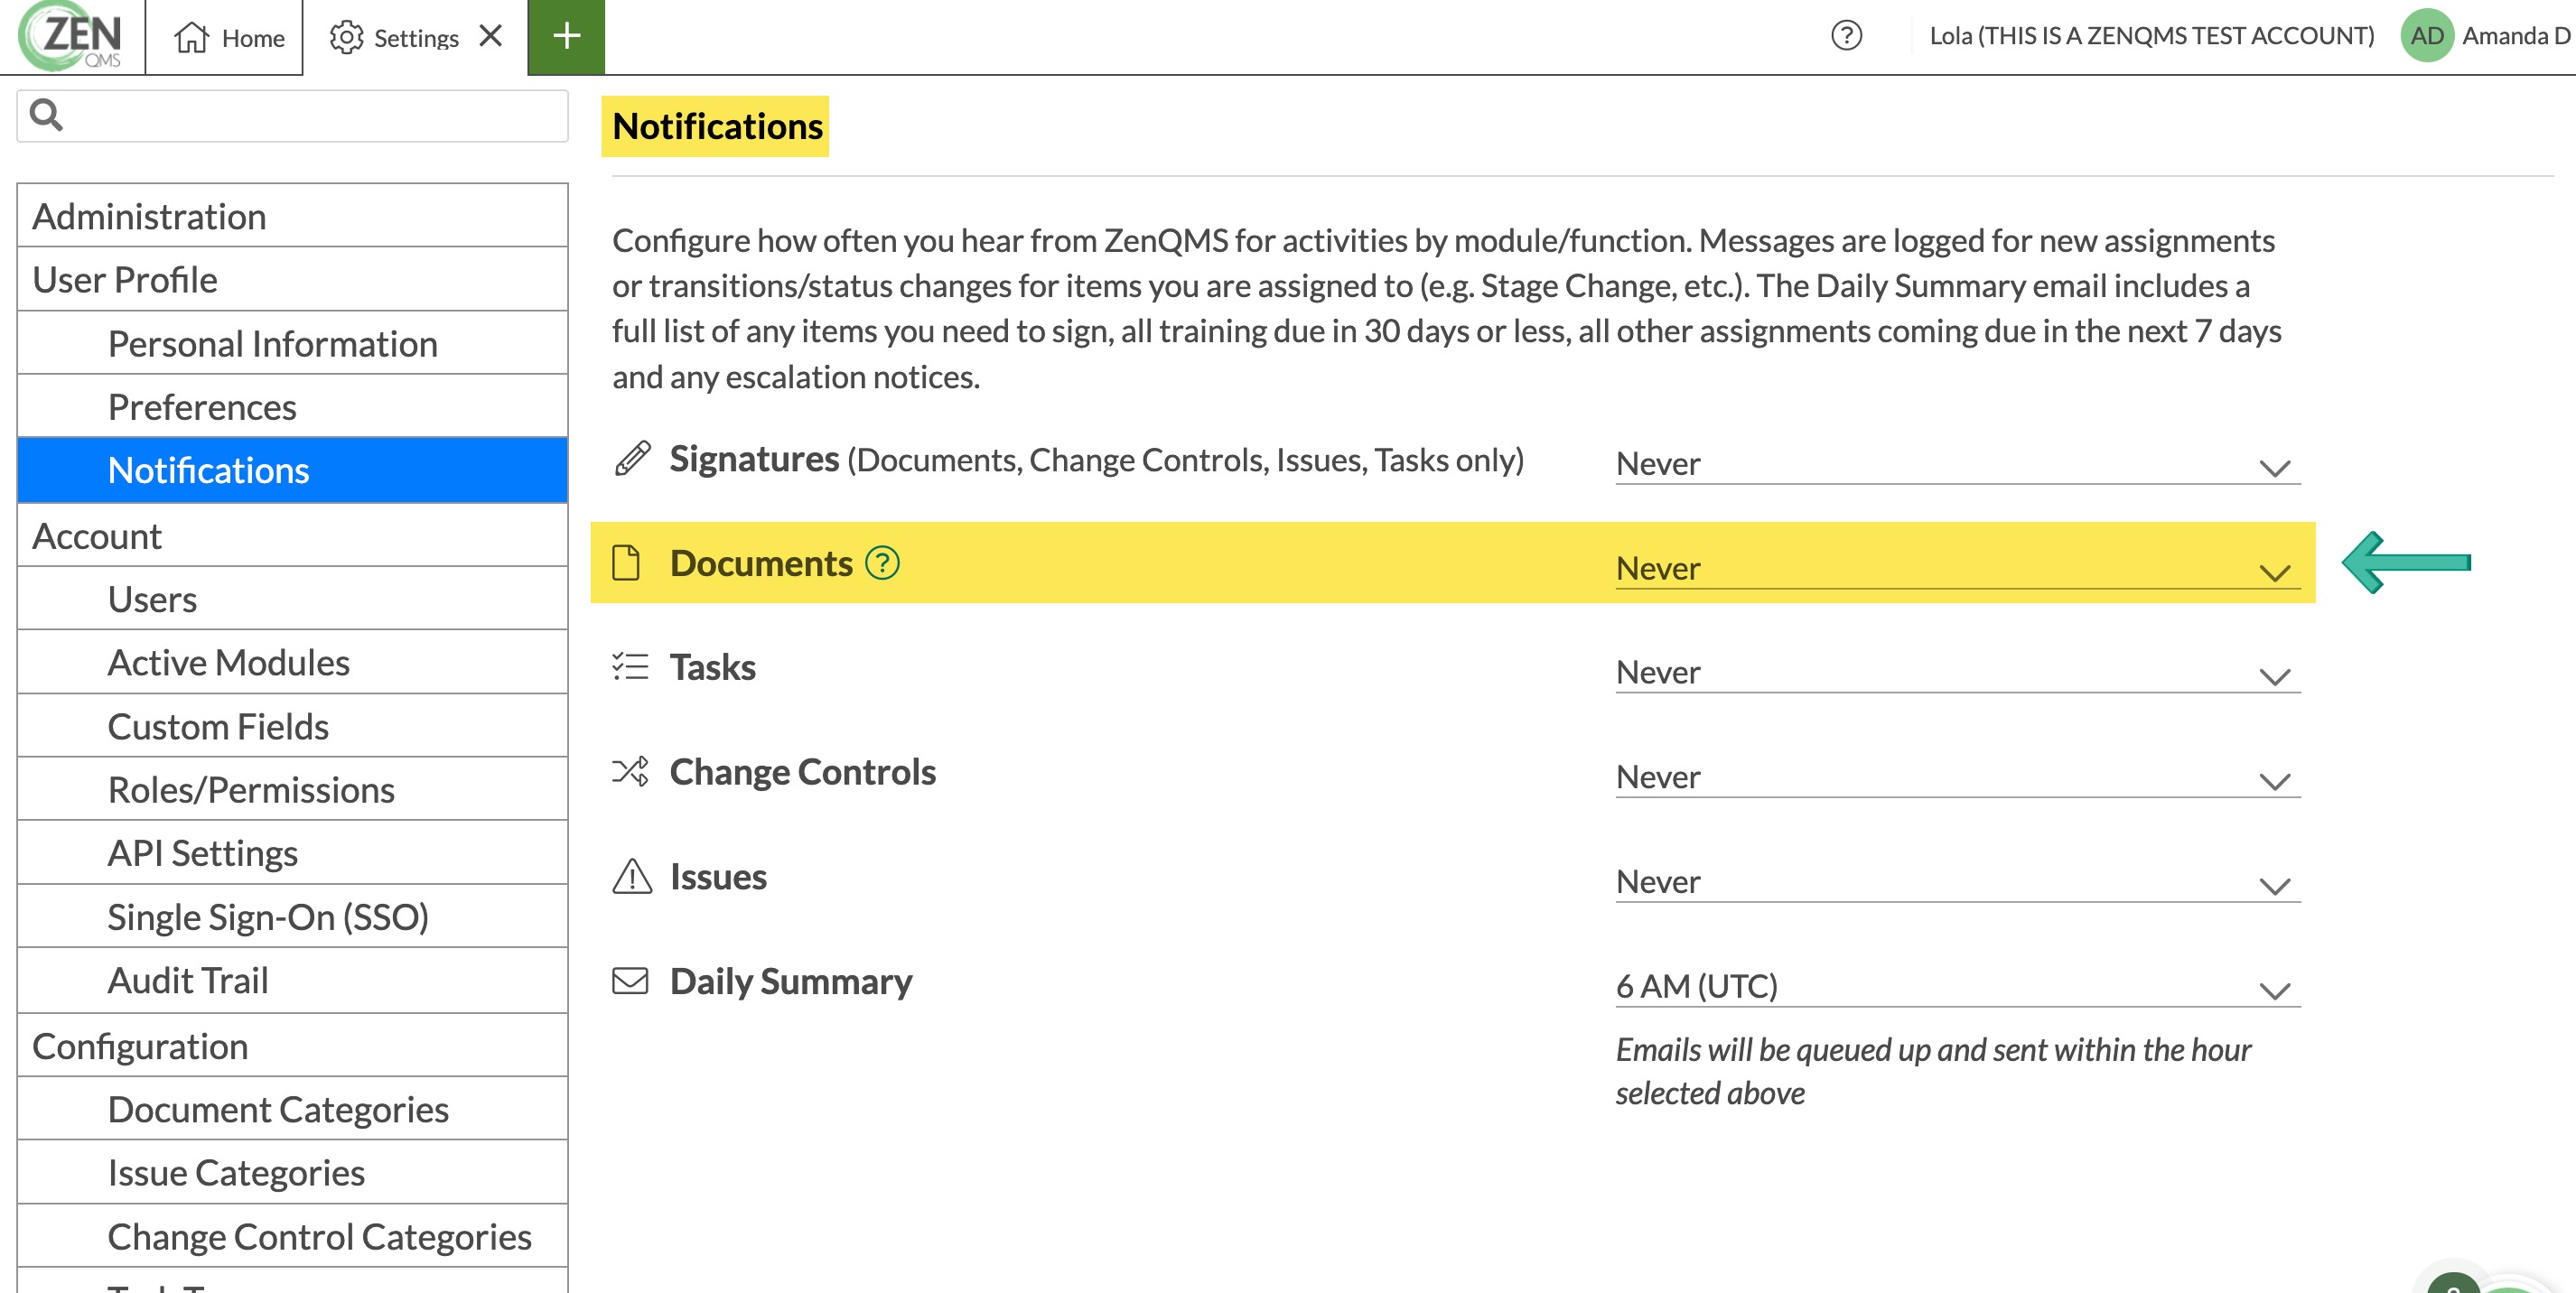Click the Signatures label text
This screenshot has width=2576, height=1293.
coord(754,459)
